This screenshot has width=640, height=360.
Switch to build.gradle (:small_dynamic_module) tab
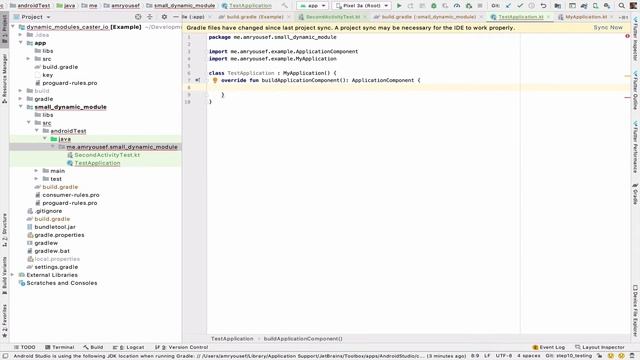(x=428, y=17)
